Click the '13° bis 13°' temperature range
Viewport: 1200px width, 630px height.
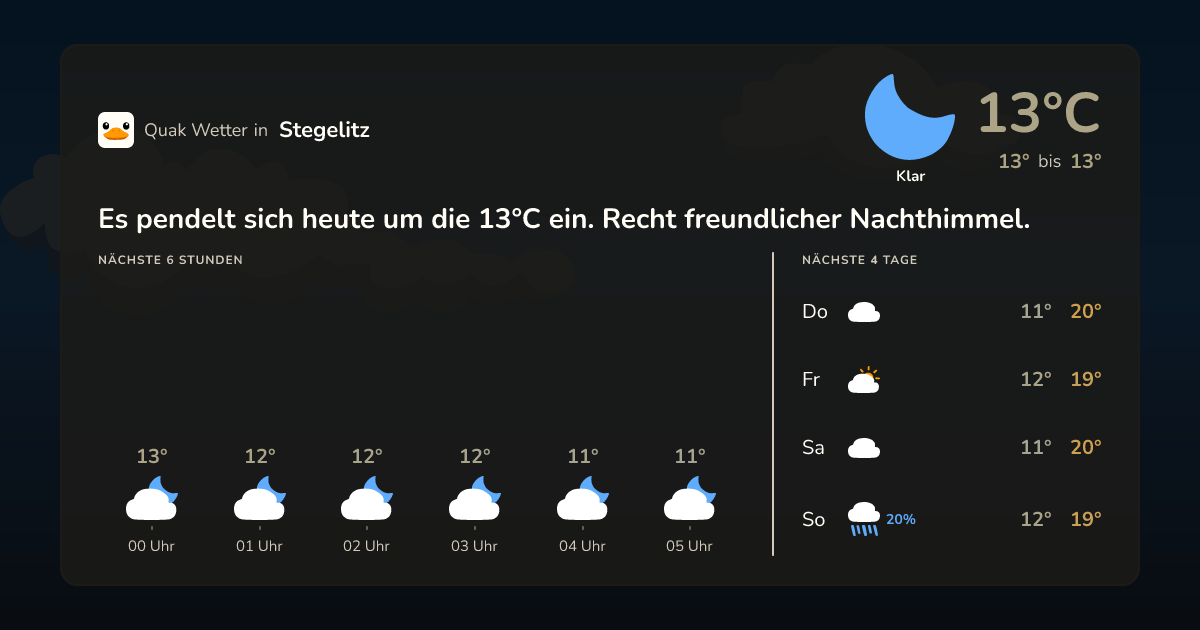pos(1050,161)
